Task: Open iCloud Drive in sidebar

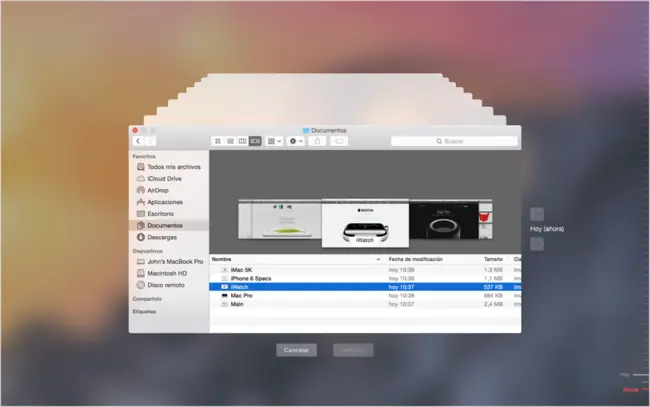Action: 164,178
